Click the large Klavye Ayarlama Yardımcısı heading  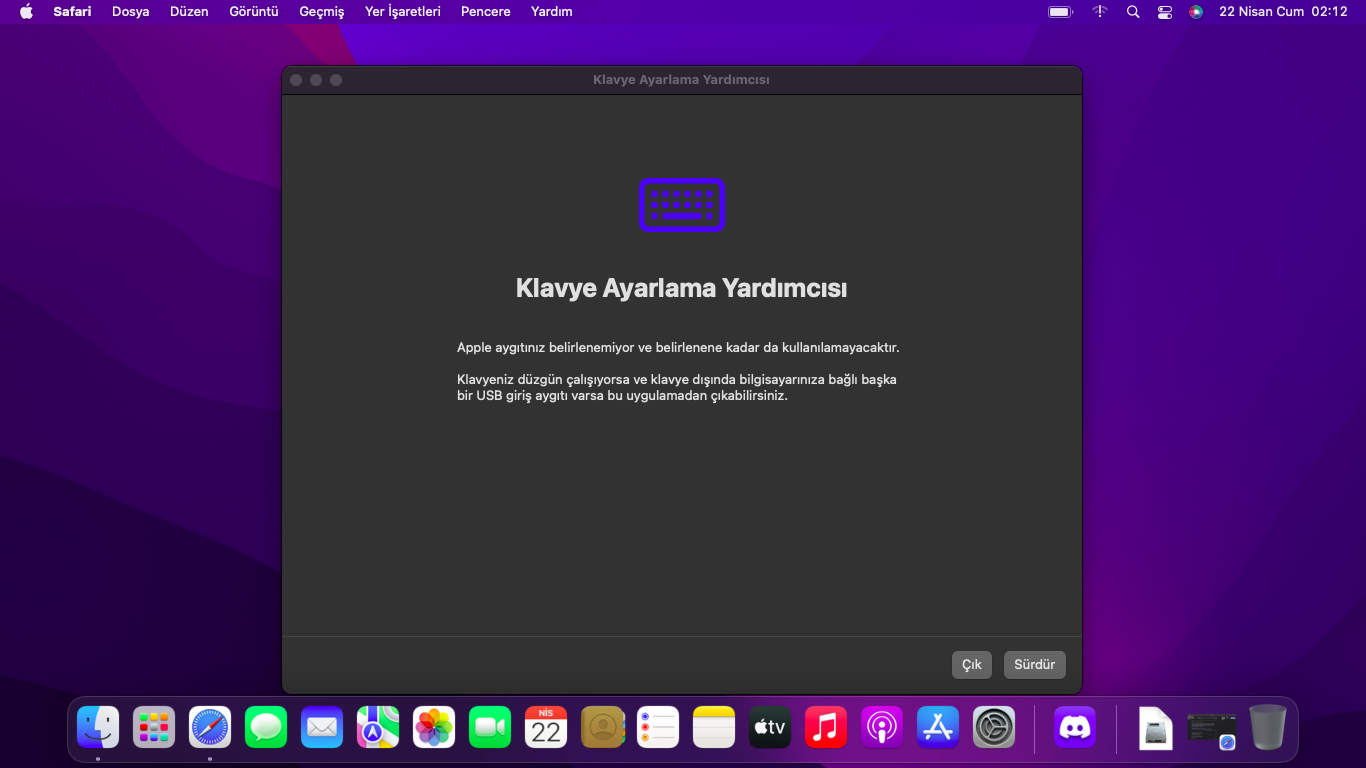point(681,288)
